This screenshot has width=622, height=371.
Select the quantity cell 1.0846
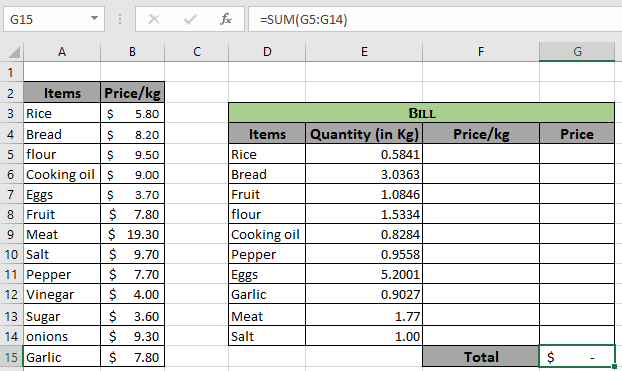364,194
